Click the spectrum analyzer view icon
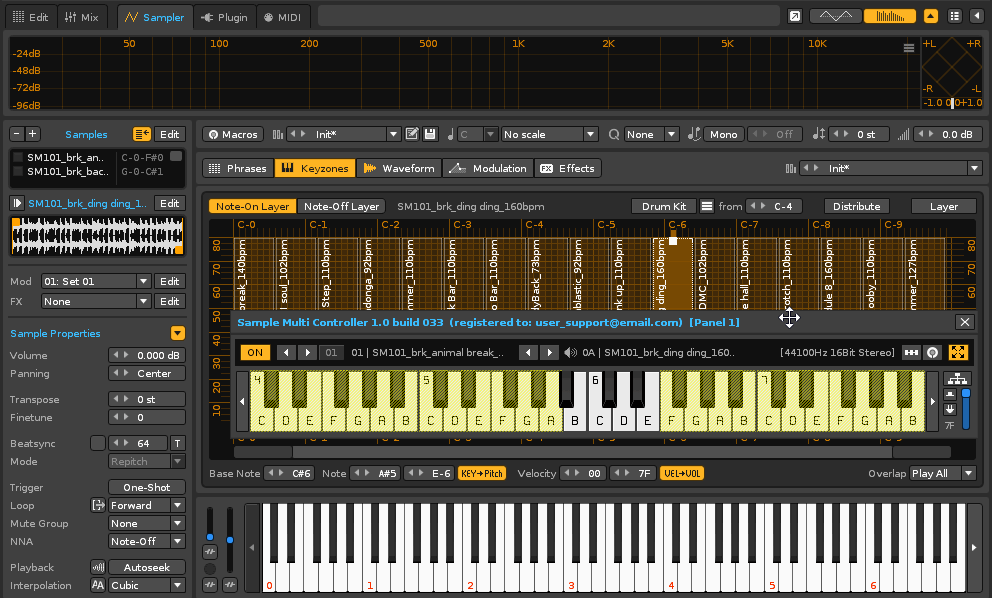This screenshot has height=598, width=992. 889,16
